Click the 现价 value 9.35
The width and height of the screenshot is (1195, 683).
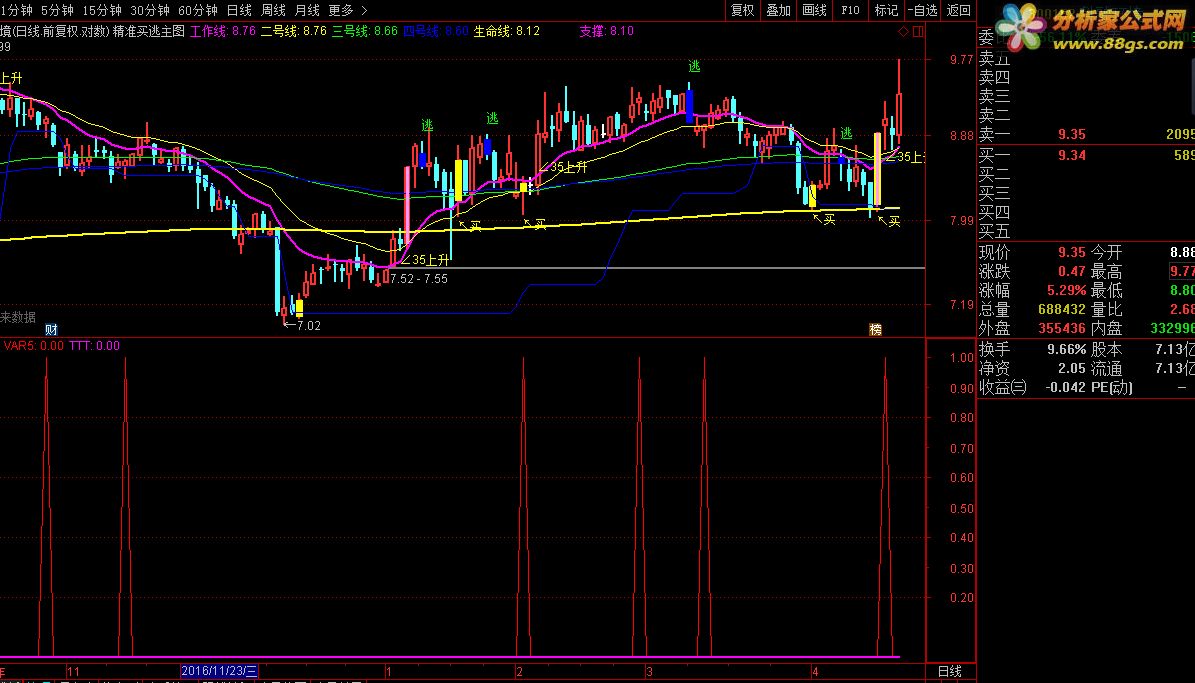(1072, 252)
